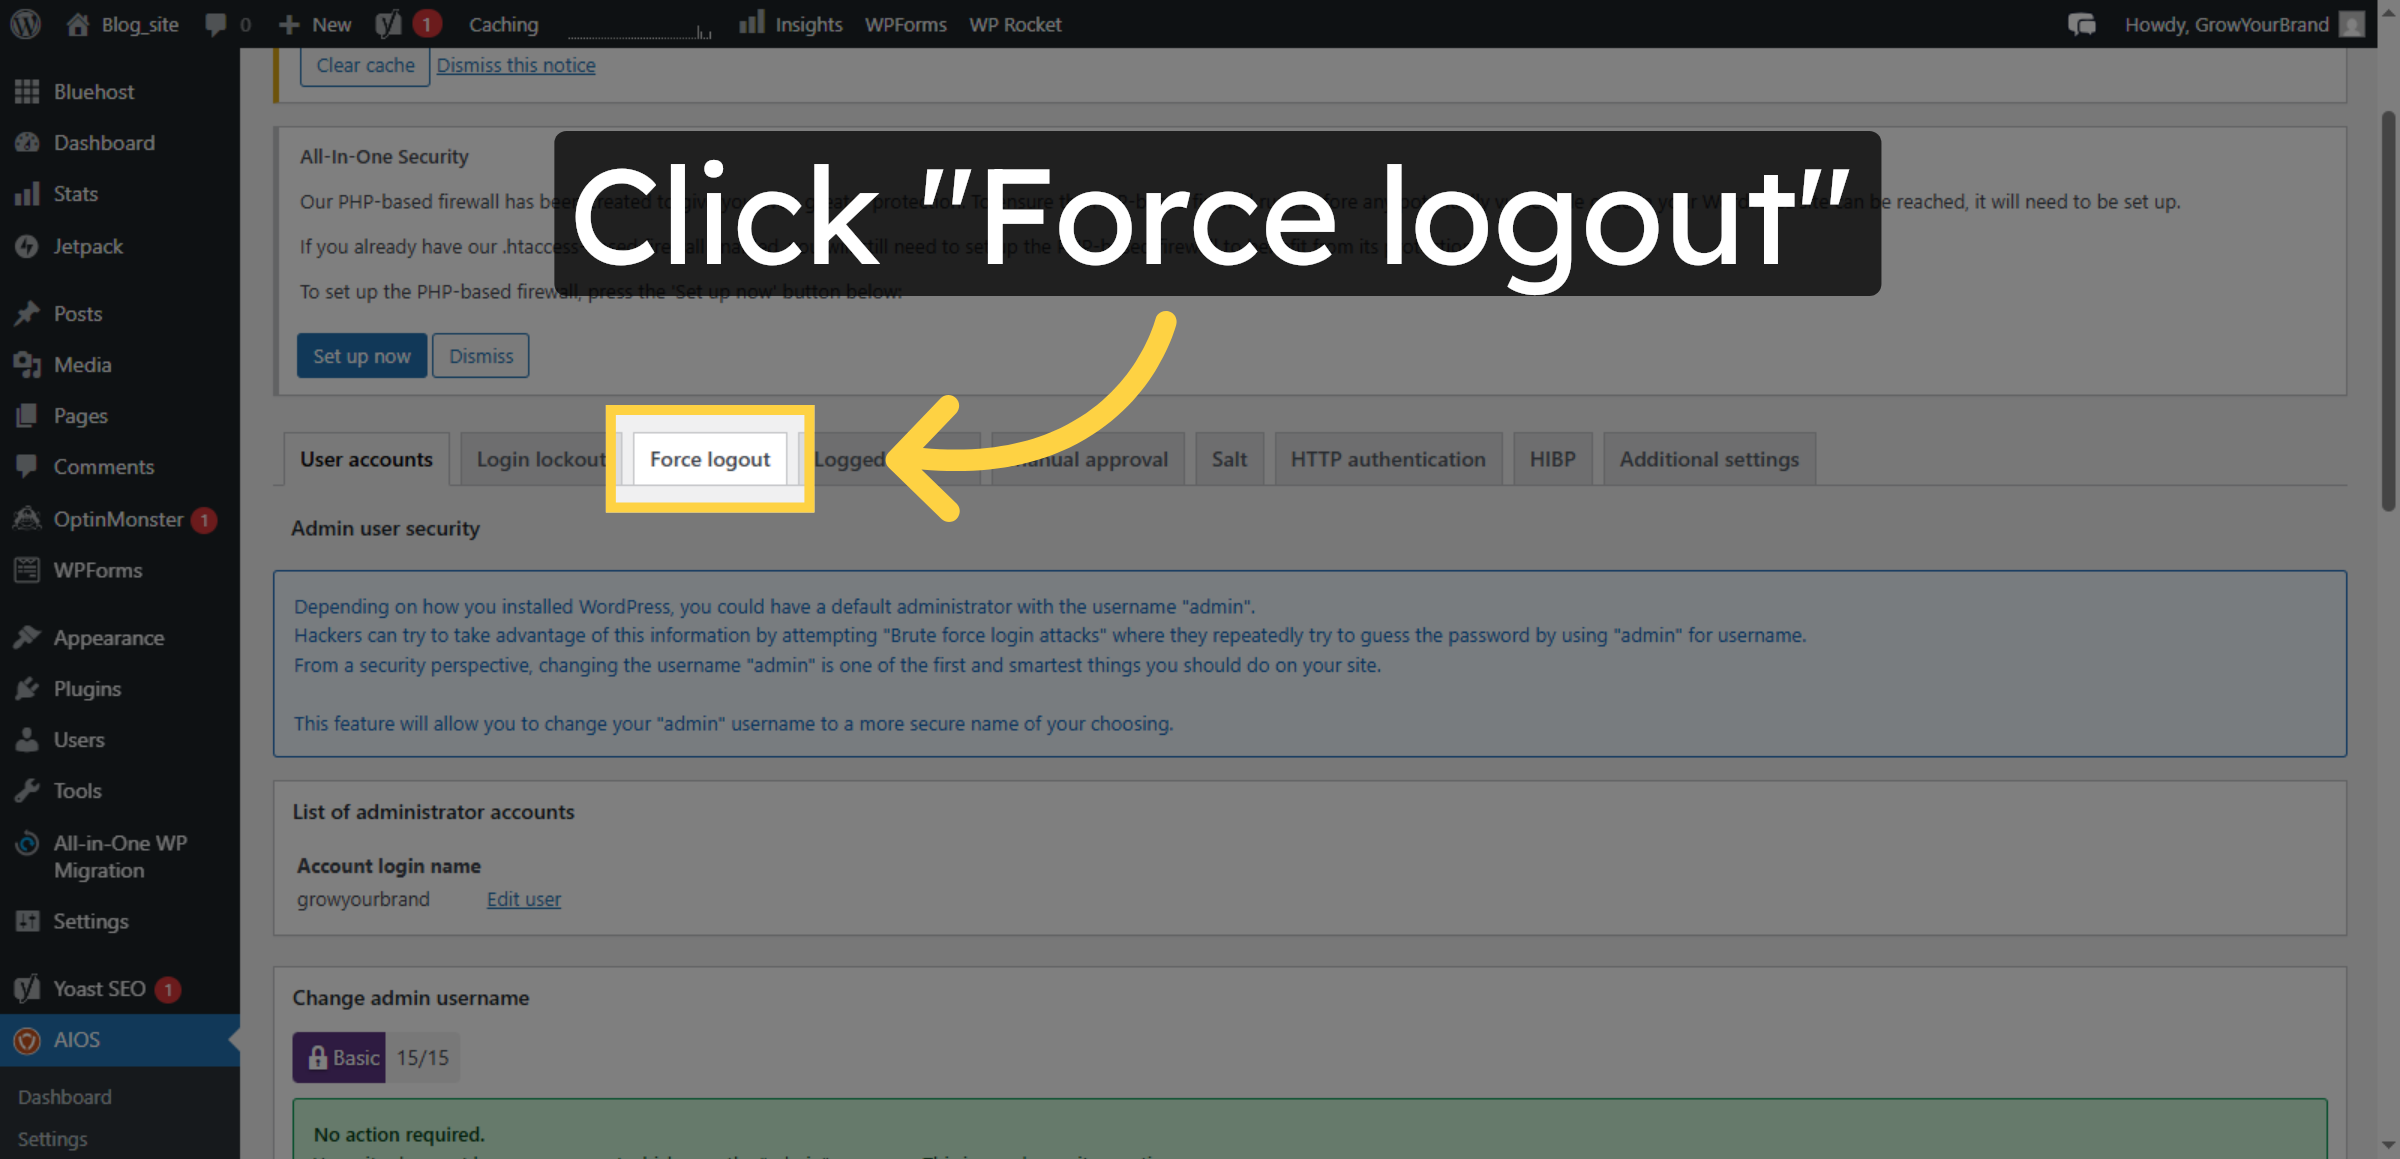Click the WordPress logo in admin bar

(x=24, y=23)
